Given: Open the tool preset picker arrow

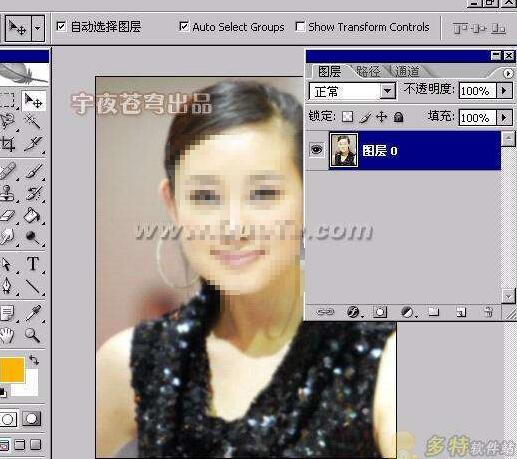Looking at the screenshot, I should 38,28.
